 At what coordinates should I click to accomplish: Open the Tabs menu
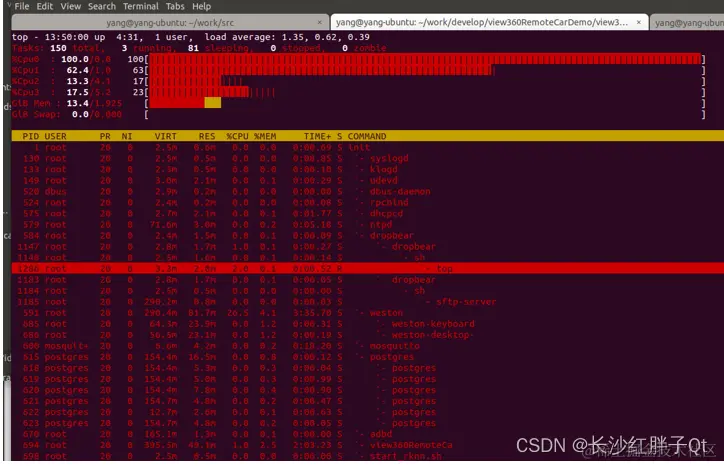pyautogui.click(x=175, y=6)
